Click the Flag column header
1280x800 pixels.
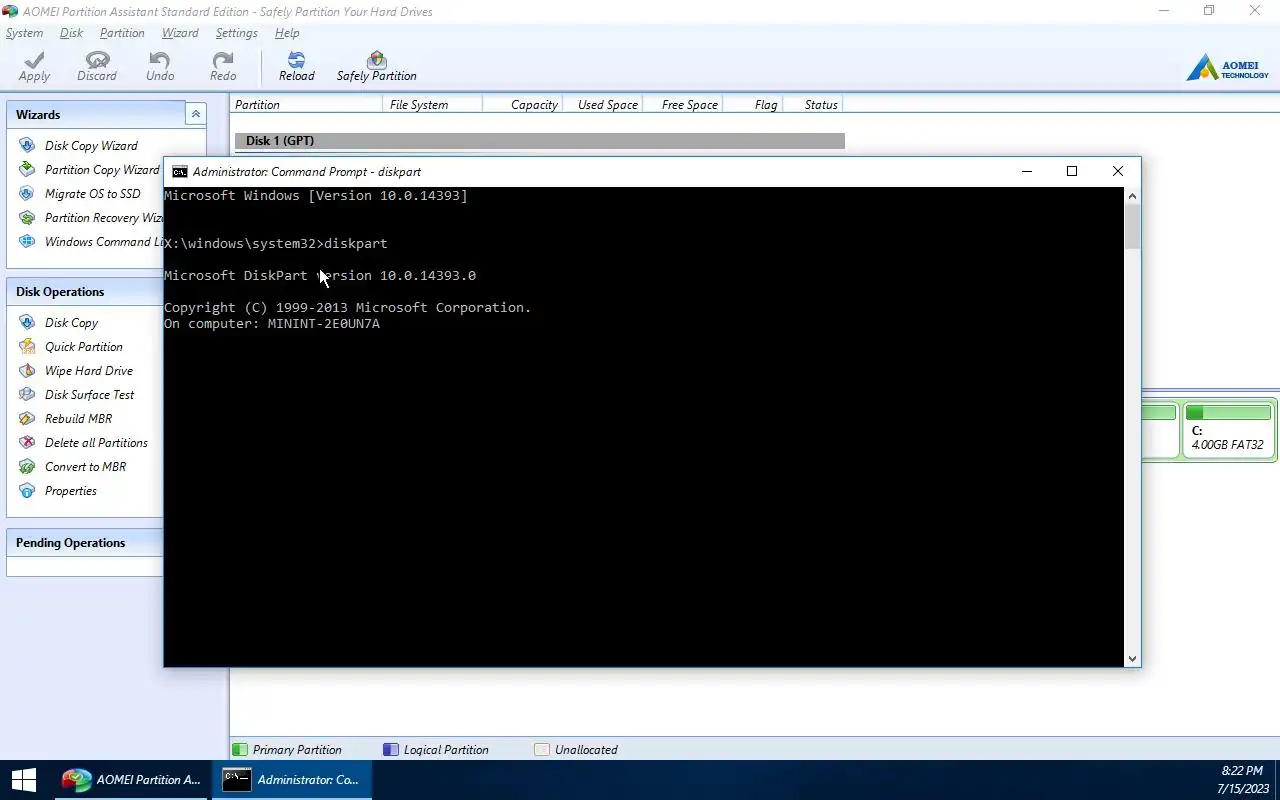(752, 105)
